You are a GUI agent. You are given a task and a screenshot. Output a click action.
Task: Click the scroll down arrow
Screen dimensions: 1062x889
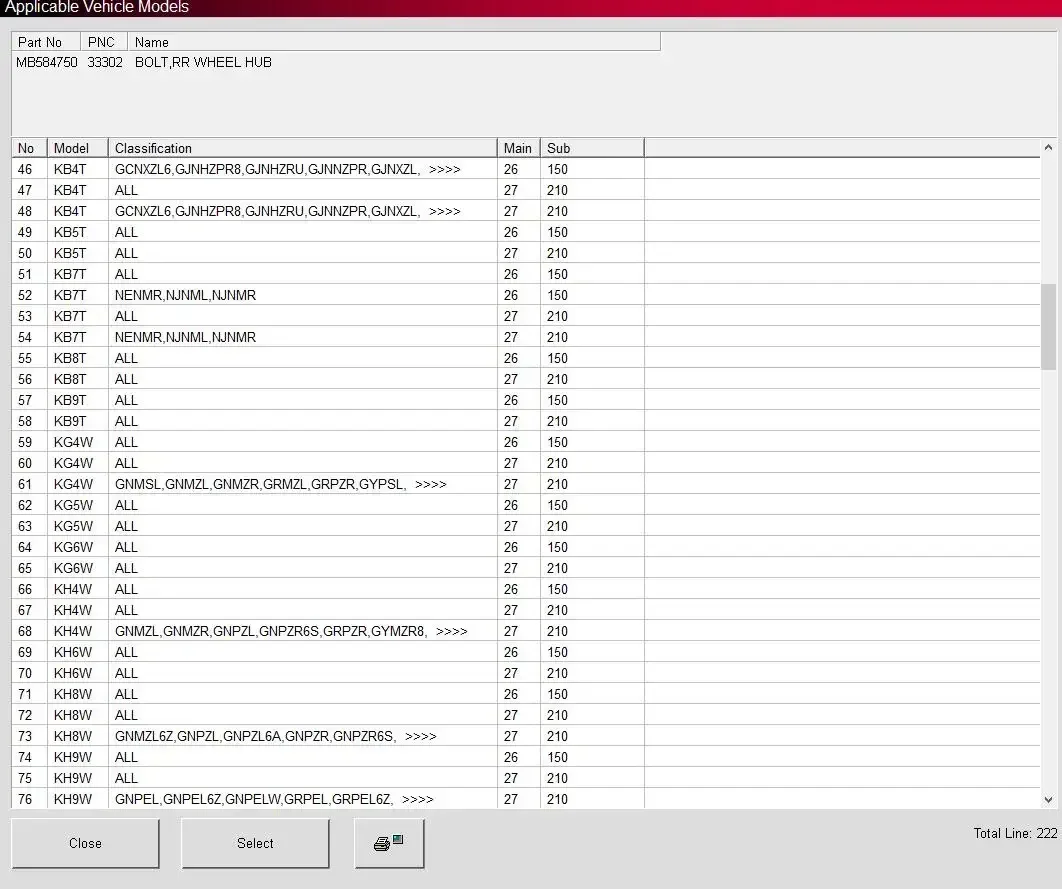click(x=1048, y=800)
